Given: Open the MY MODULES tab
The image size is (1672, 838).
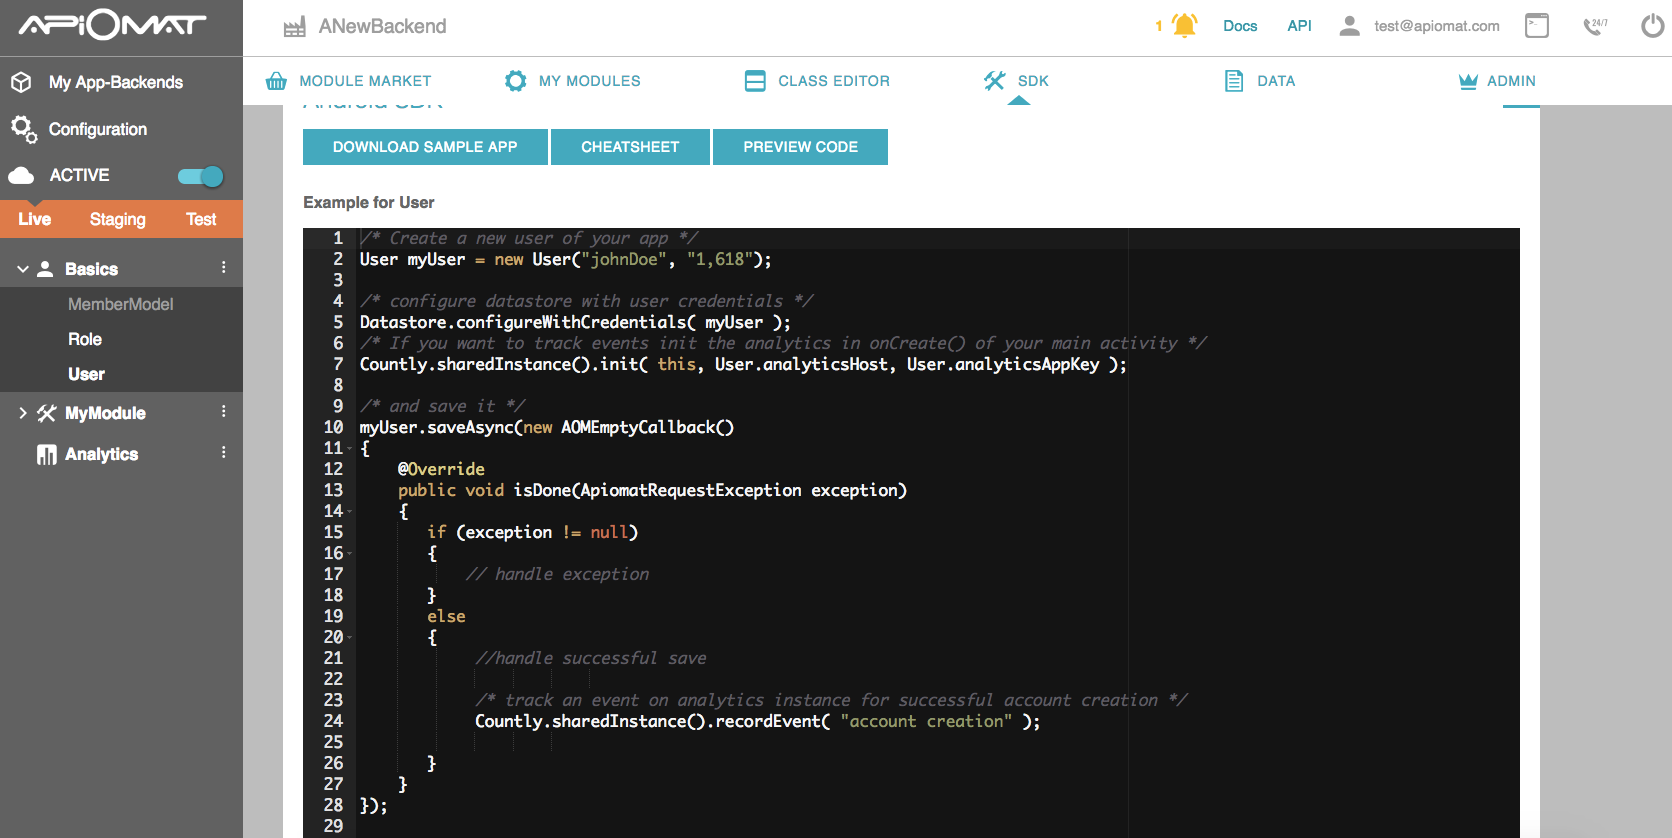Looking at the screenshot, I should 572,81.
